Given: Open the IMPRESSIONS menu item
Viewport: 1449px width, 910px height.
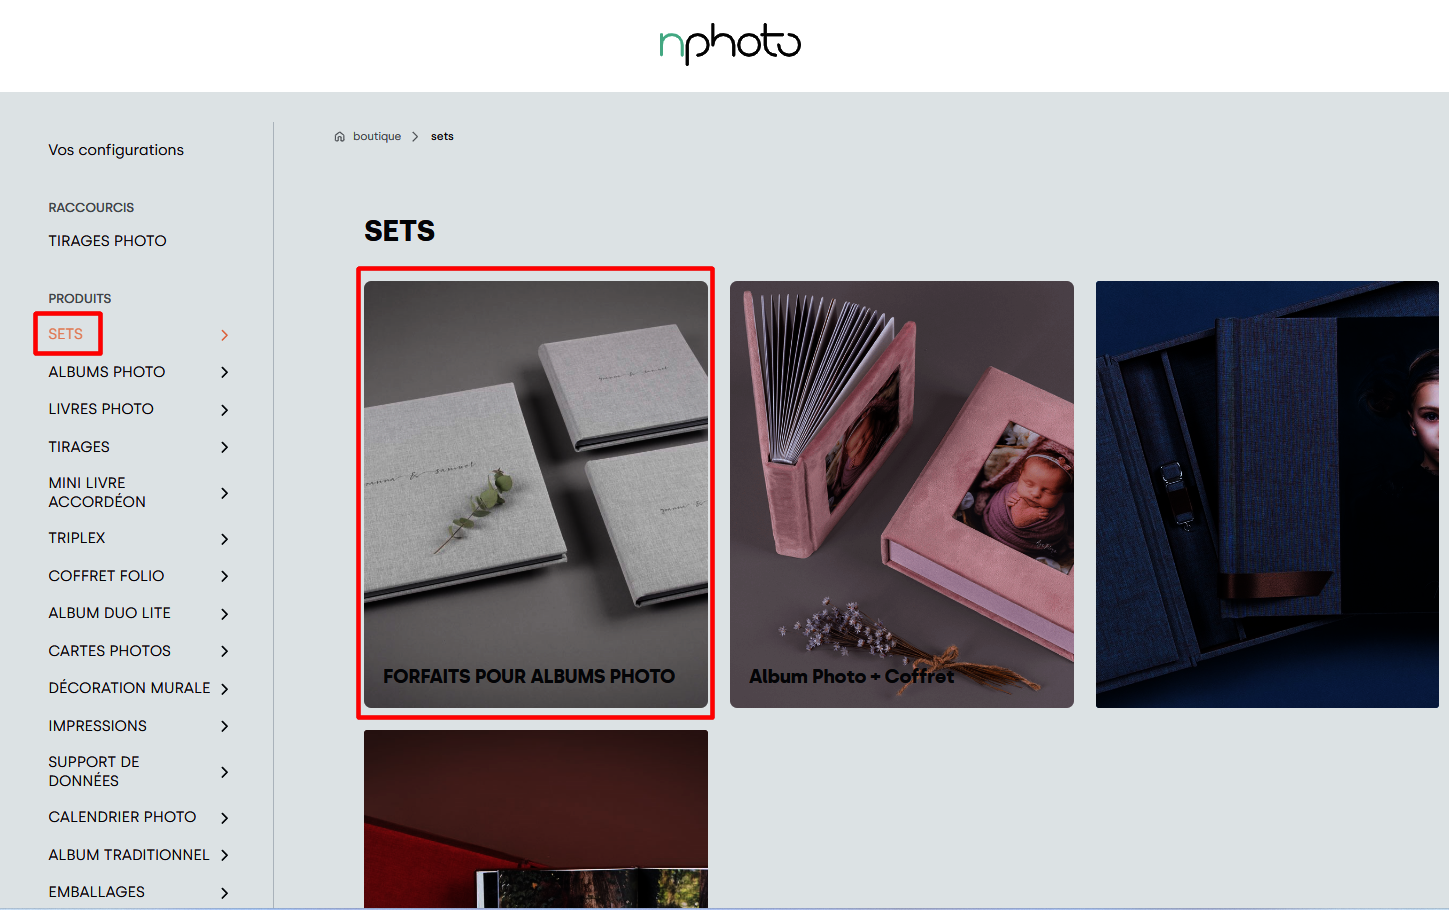Looking at the screenshot, I should (97, 726).
